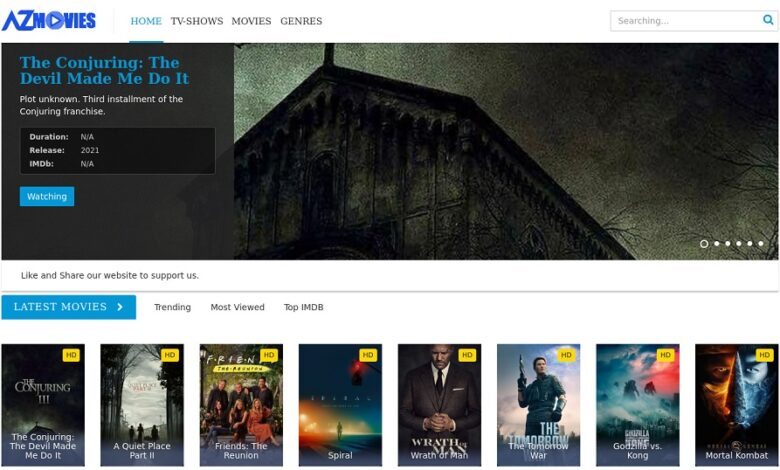Switch to the Trending tab

tap(172, 307)
